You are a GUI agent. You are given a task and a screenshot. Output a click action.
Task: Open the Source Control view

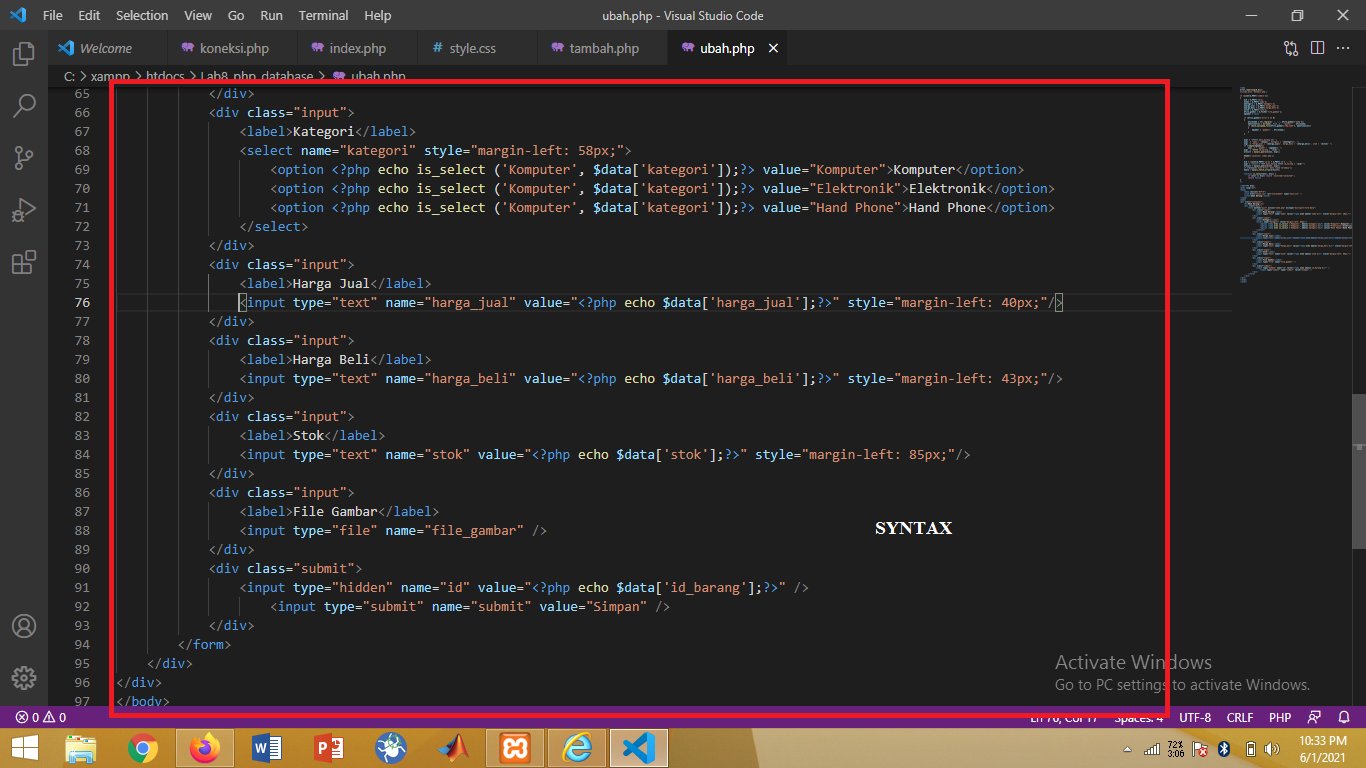[x=23, y=157]
